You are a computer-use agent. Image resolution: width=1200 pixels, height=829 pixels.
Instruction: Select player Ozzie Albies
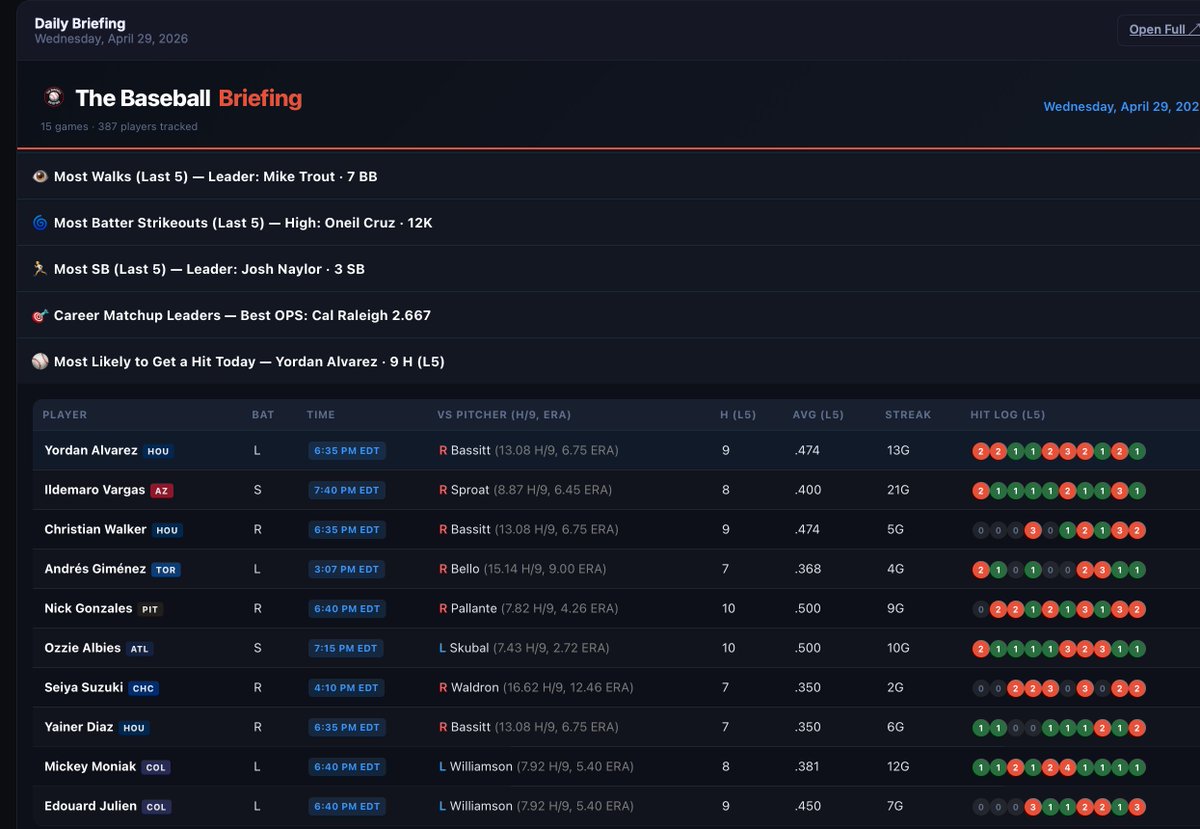82,648
